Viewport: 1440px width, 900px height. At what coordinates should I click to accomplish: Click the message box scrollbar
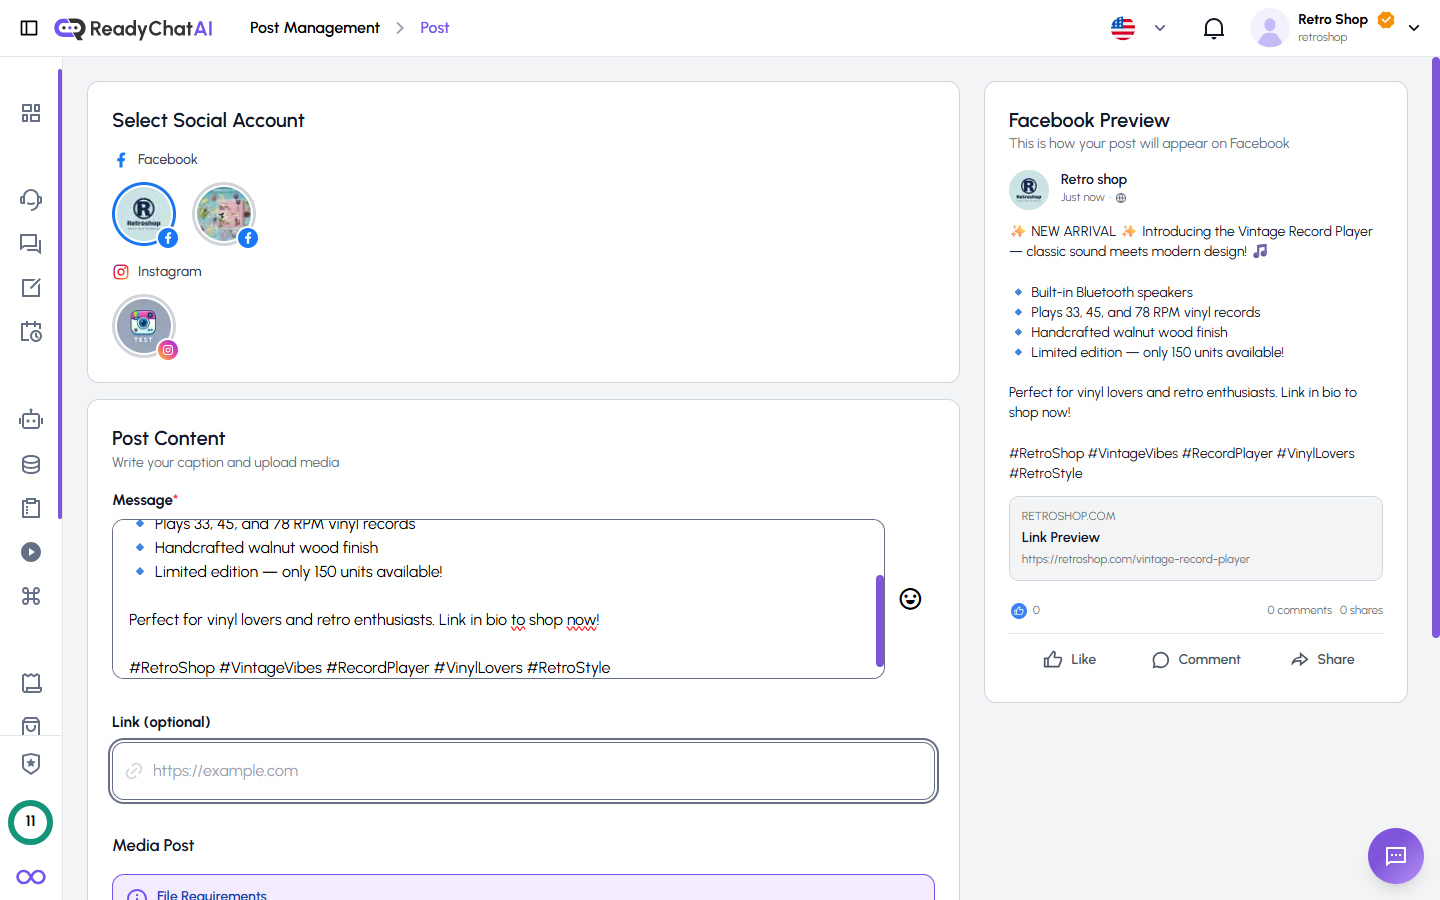pyautogui.click(x=880, y=620)
